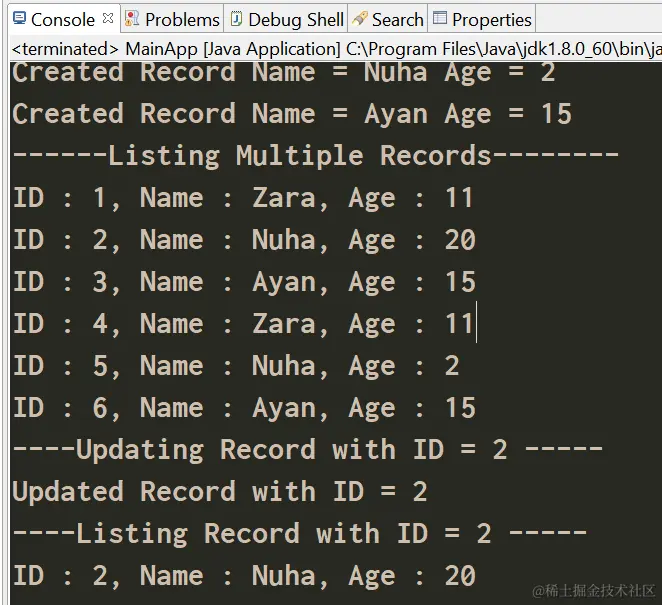The image size is (662, 605).
Task: Click the Problems tab icon
Action: coord(132,18)
